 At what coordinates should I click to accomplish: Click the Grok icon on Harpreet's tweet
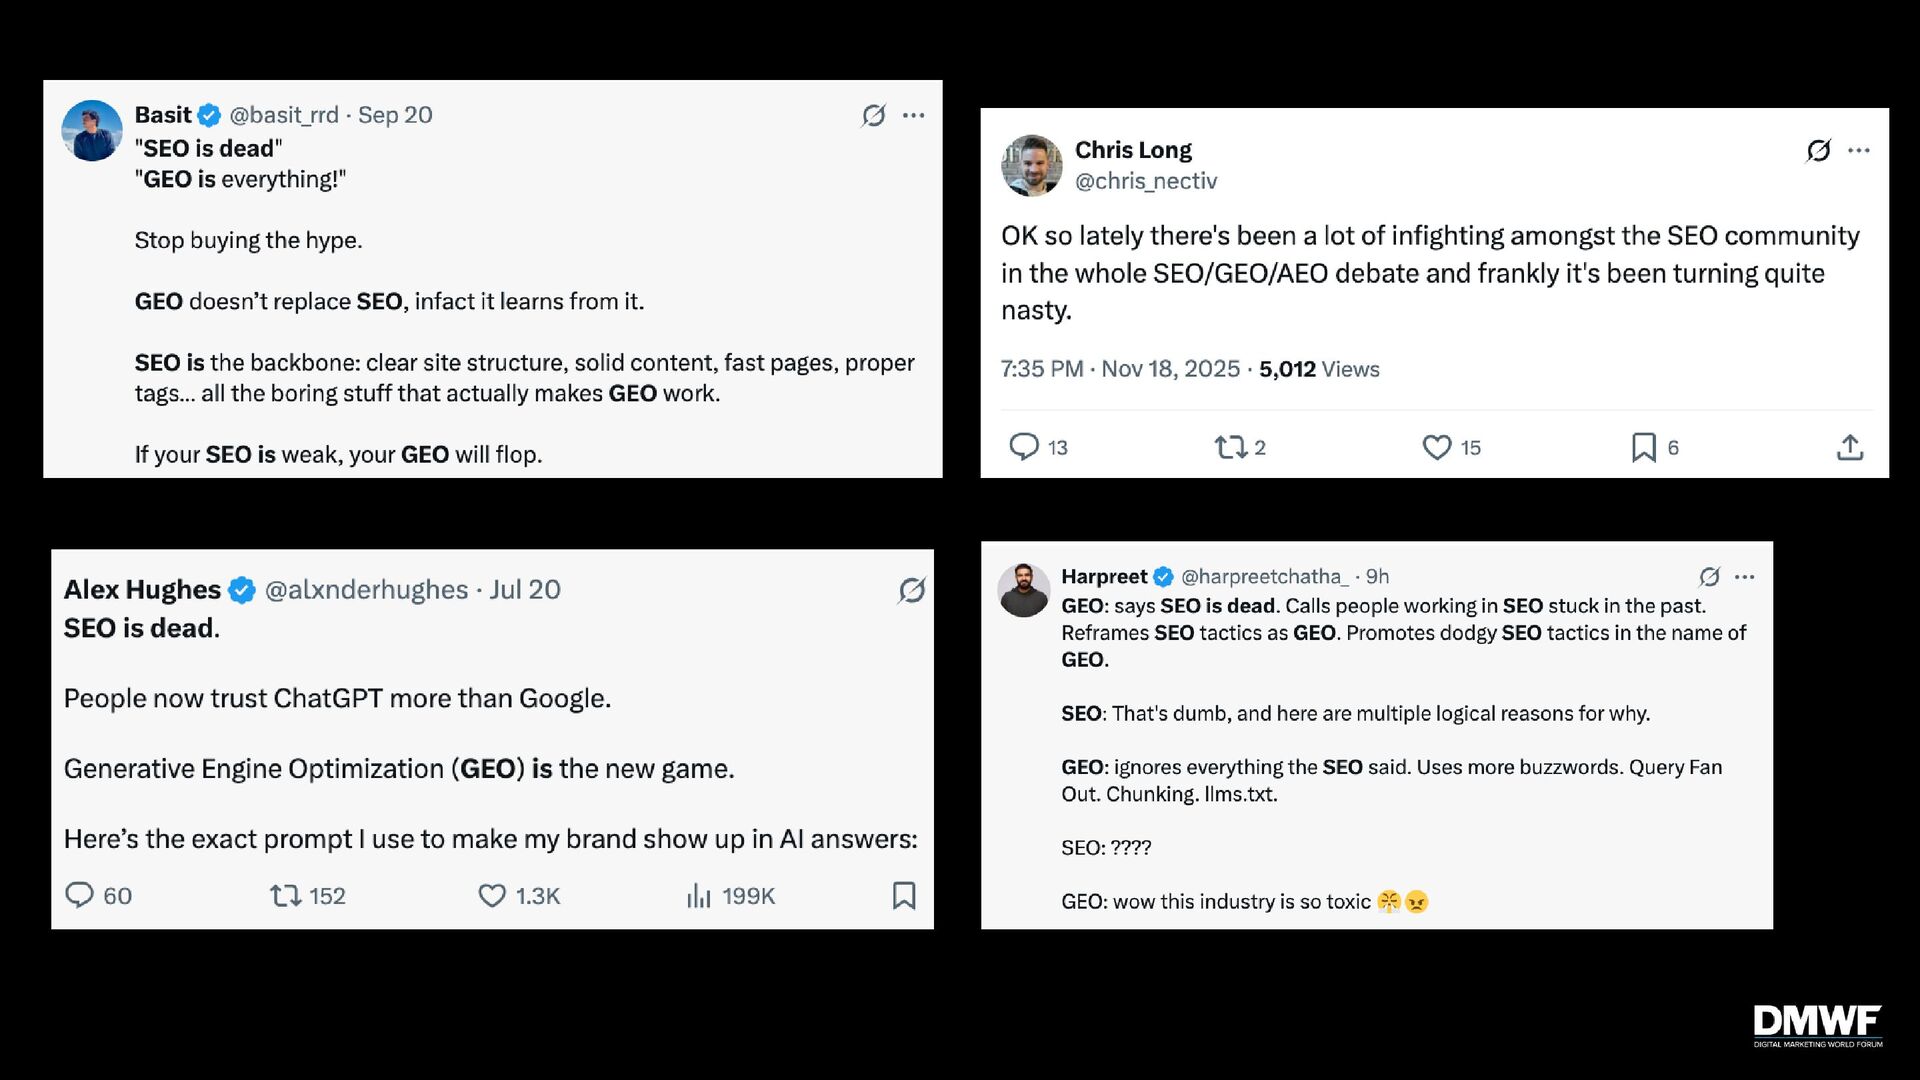coord(1709,577)
